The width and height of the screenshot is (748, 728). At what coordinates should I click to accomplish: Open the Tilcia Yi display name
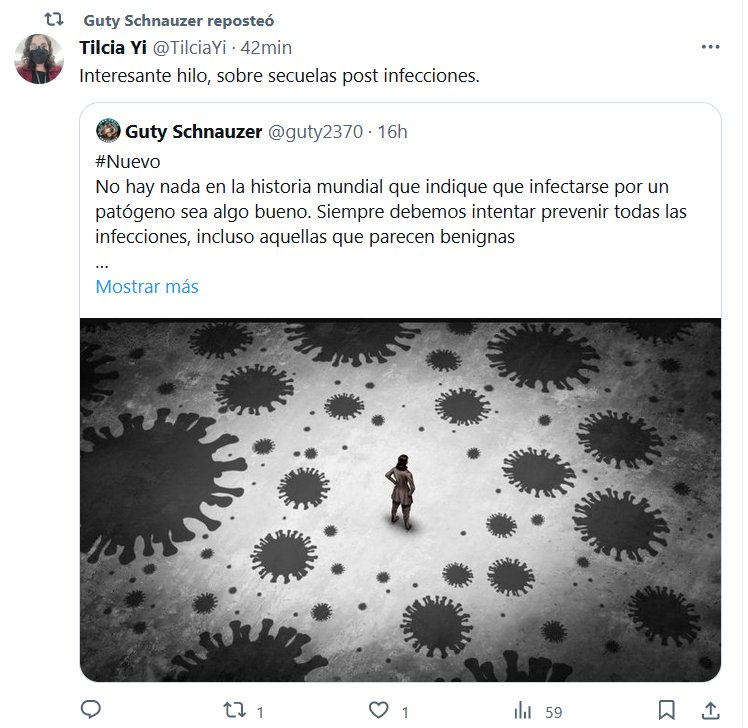113,48
